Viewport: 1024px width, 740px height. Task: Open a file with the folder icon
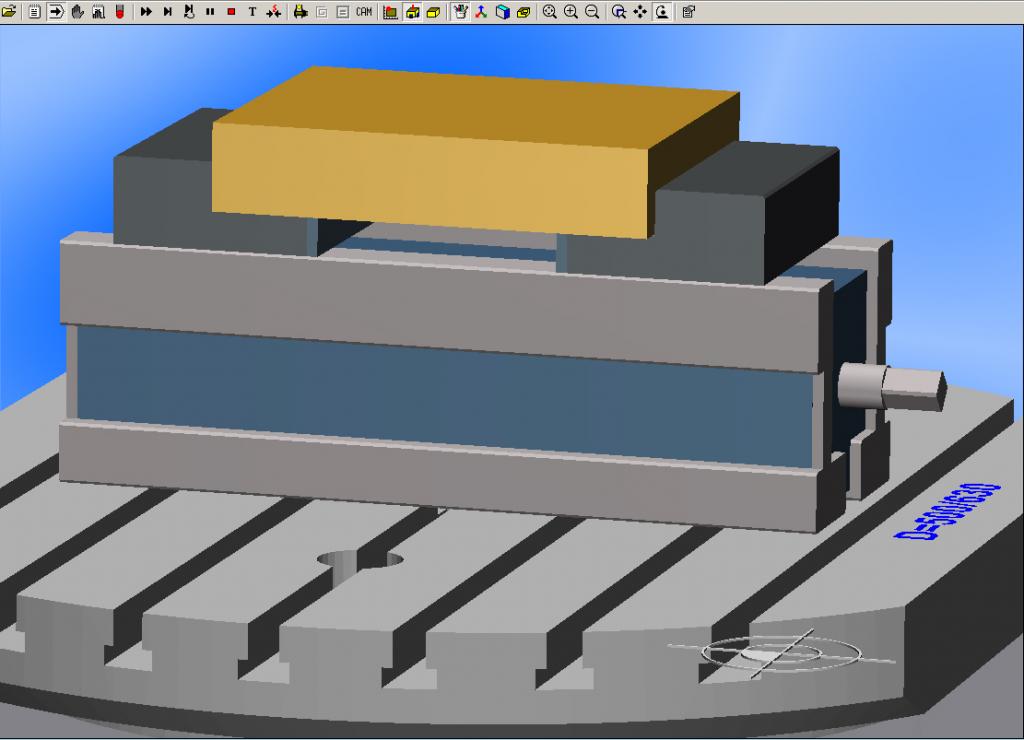(9, 12)
